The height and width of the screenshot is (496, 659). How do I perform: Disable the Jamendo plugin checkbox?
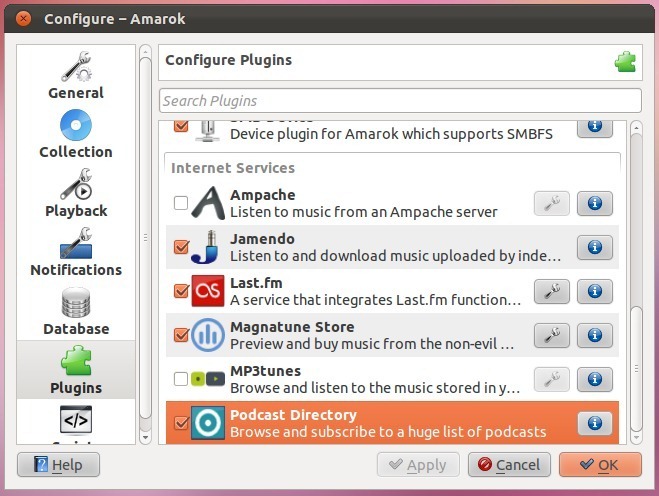[181, 247]
